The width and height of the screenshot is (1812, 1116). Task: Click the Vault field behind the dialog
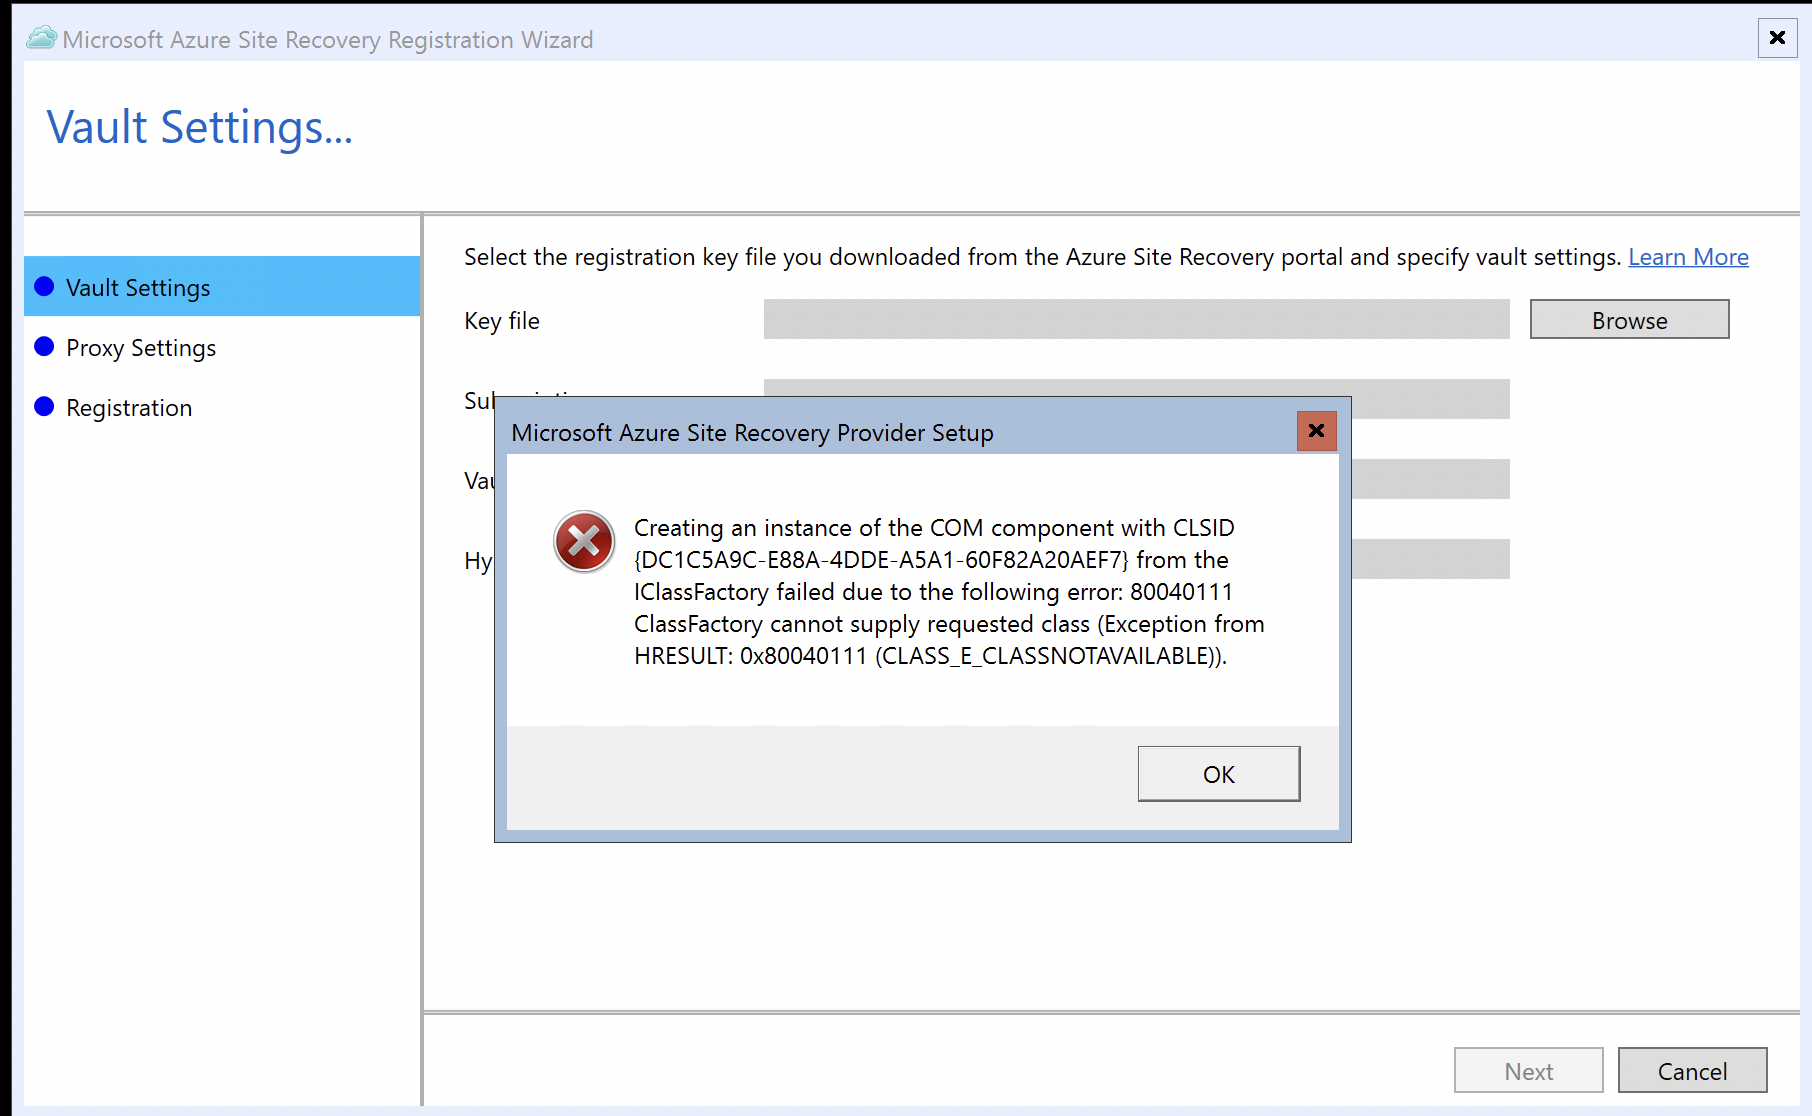1430,479
